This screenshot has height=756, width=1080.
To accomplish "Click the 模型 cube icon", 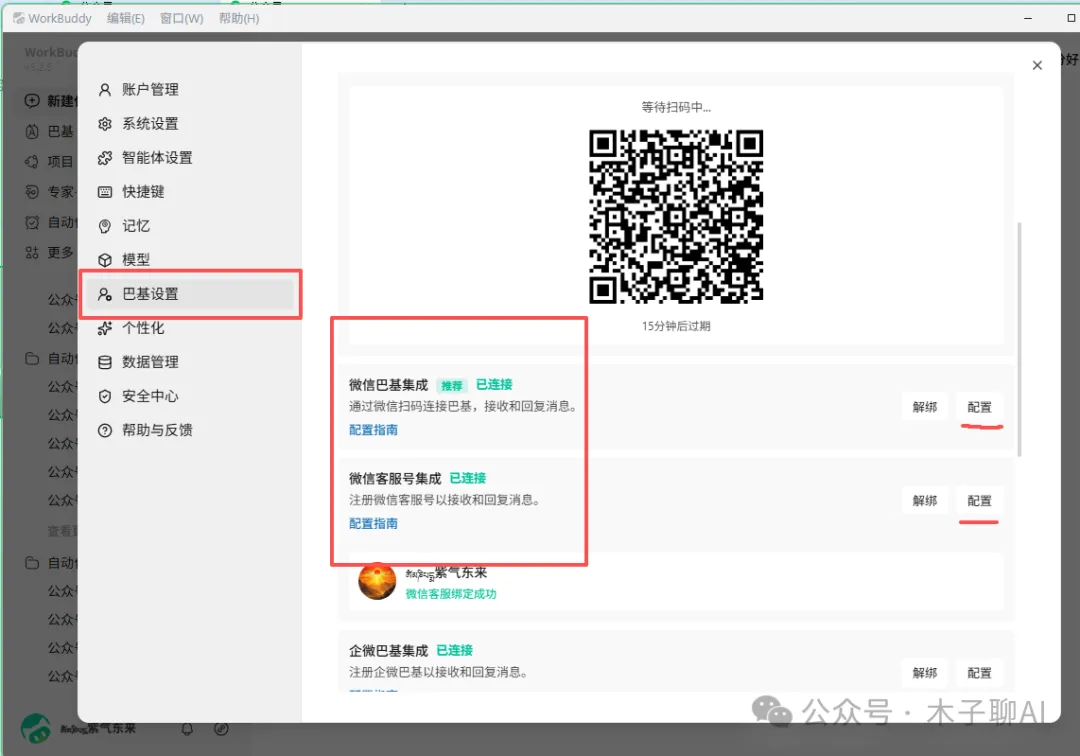I will click(x=105, y=260).
